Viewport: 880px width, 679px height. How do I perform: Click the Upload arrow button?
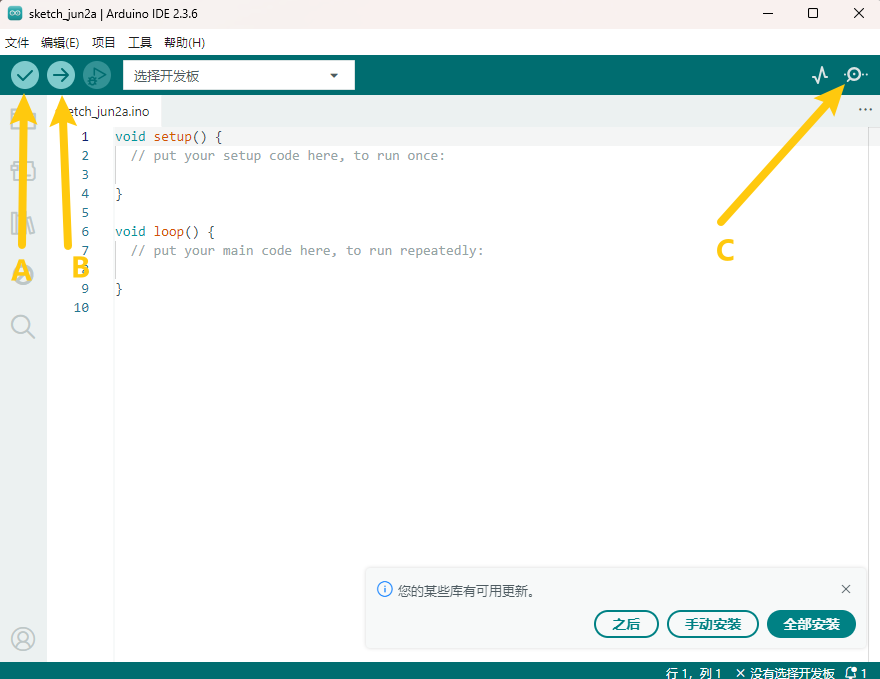click(x=61, y=75)
